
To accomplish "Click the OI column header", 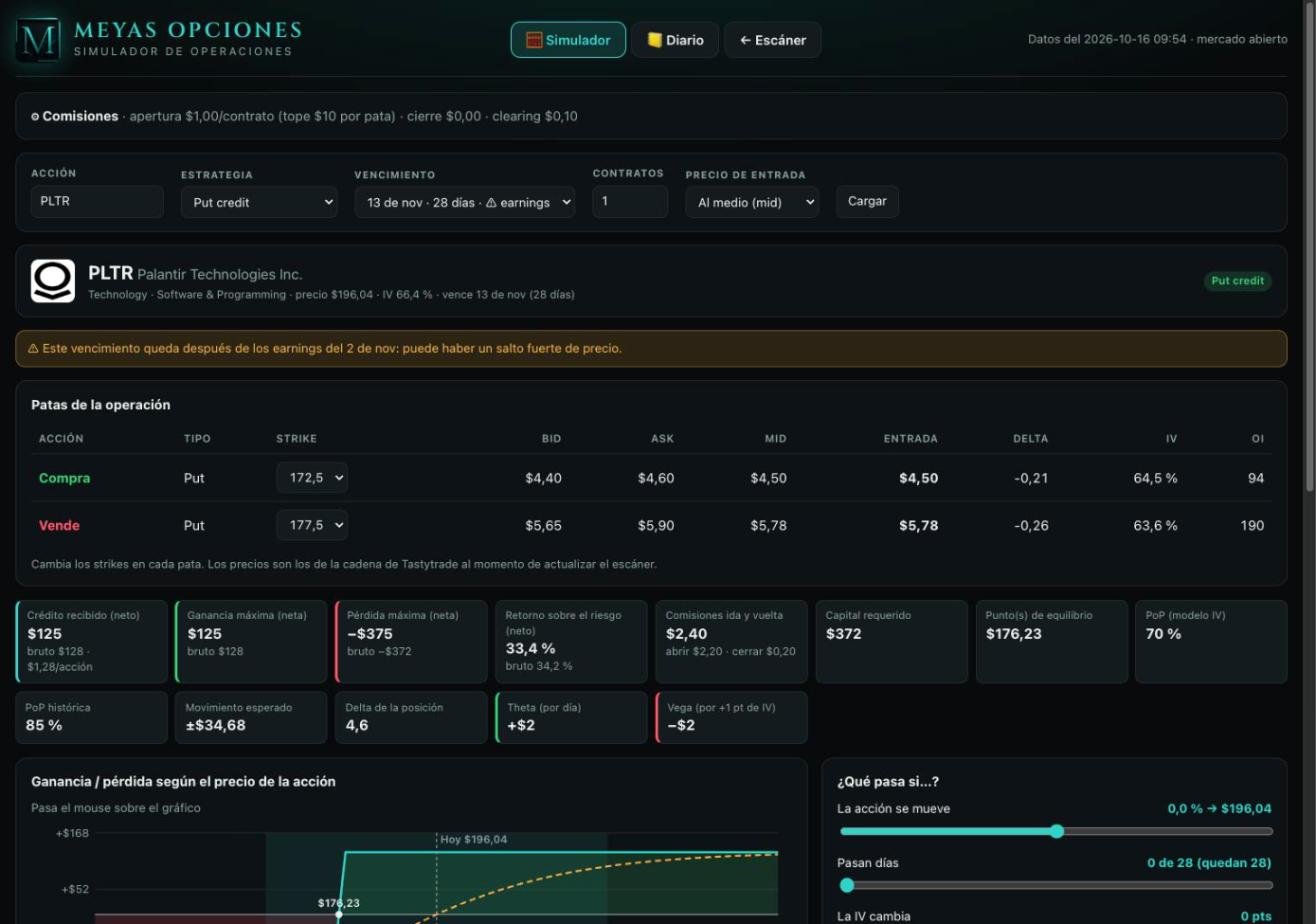I will point(1257,439).
